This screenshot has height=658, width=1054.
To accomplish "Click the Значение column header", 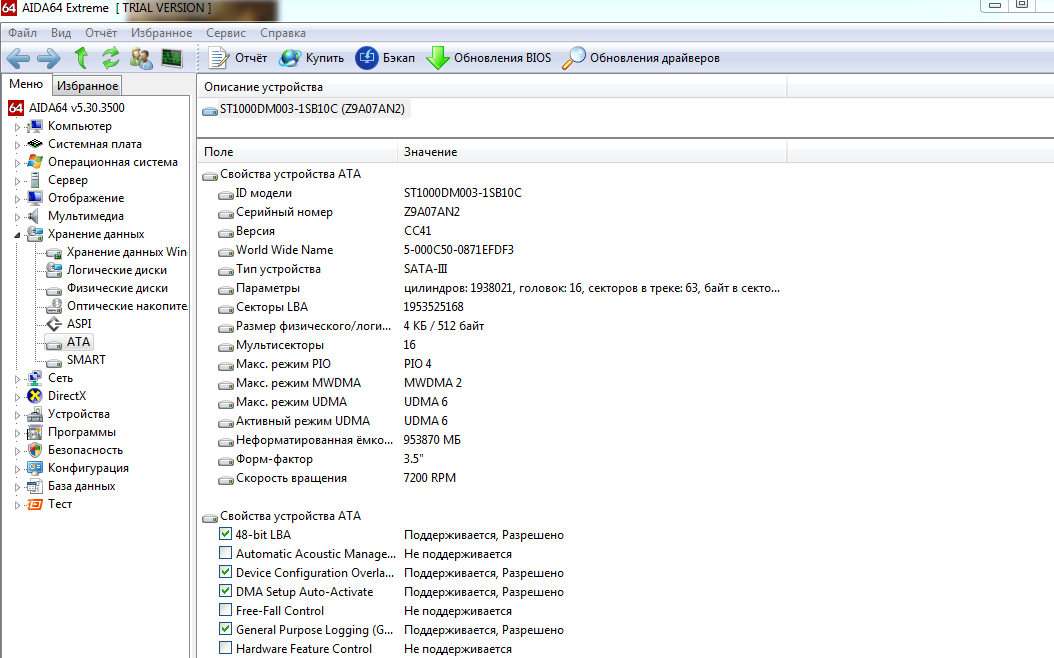I will (592, 152).
